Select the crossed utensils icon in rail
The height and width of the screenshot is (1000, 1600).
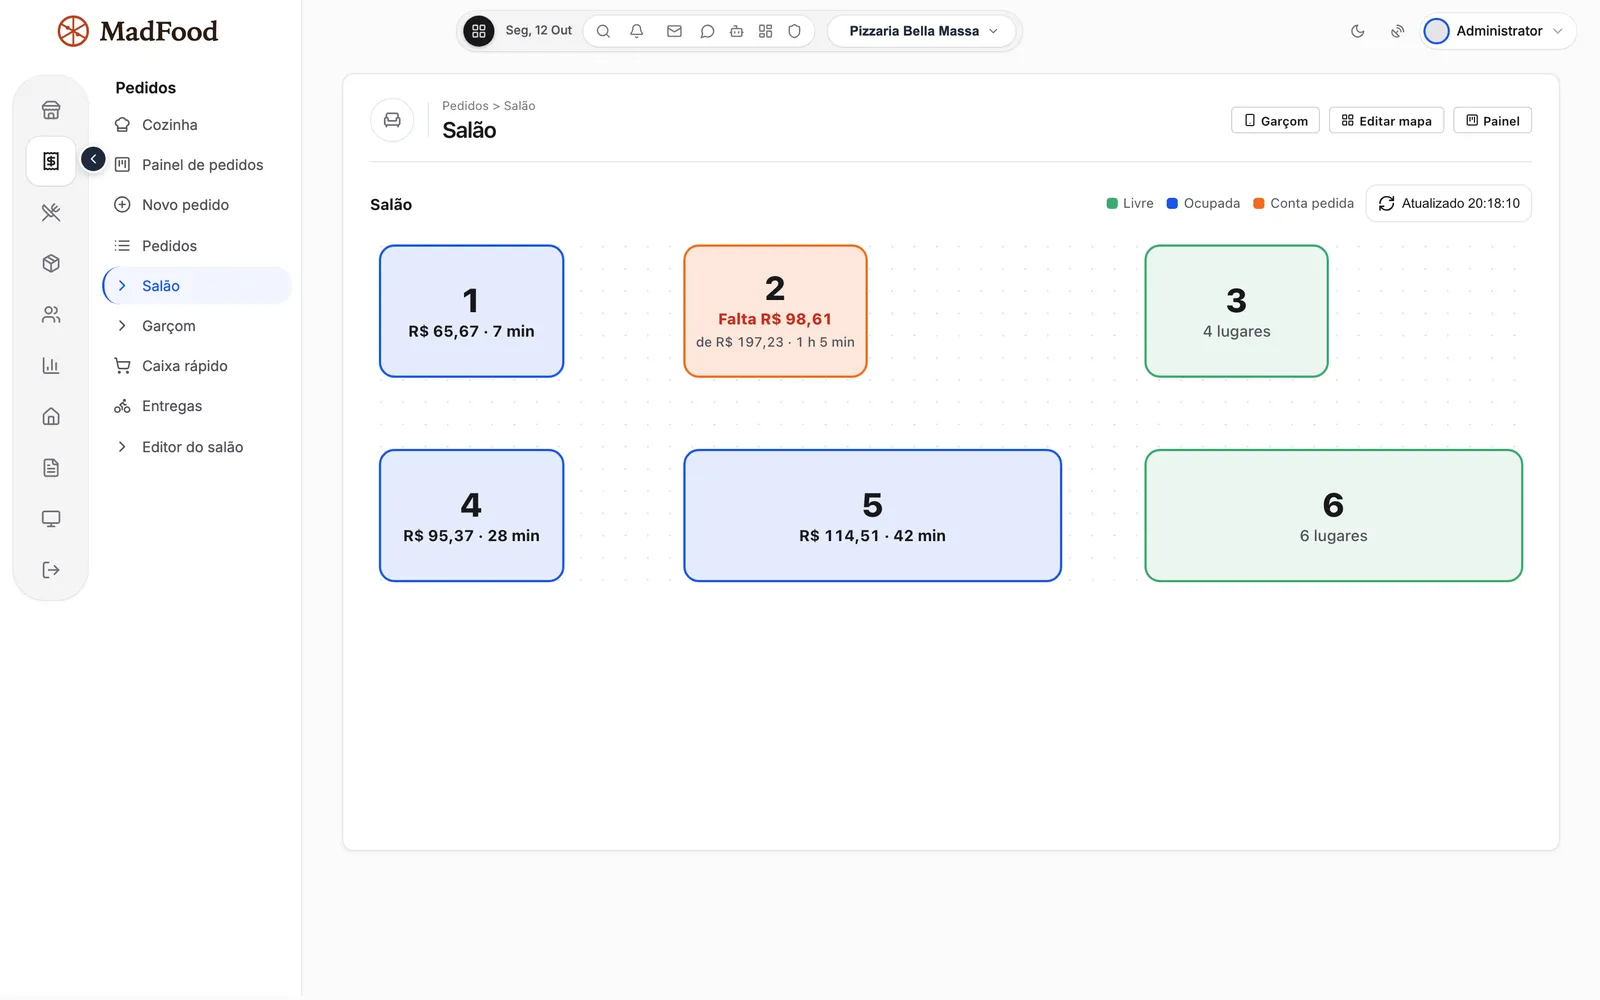[x=51, y=212]
